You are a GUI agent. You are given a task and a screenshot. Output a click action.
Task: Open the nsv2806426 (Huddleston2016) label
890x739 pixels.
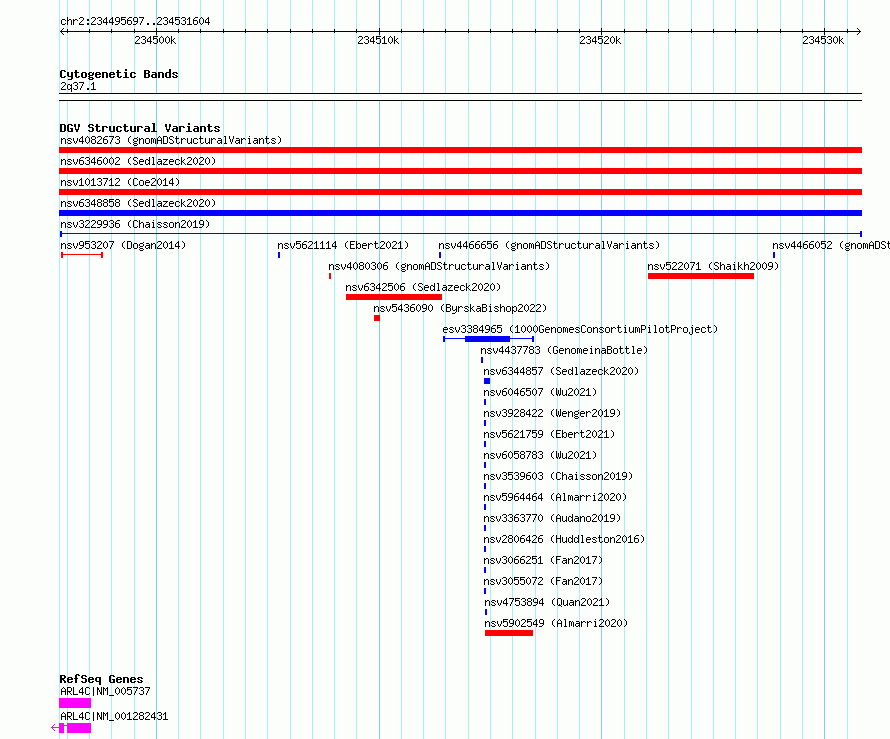[x=564, y=539]
